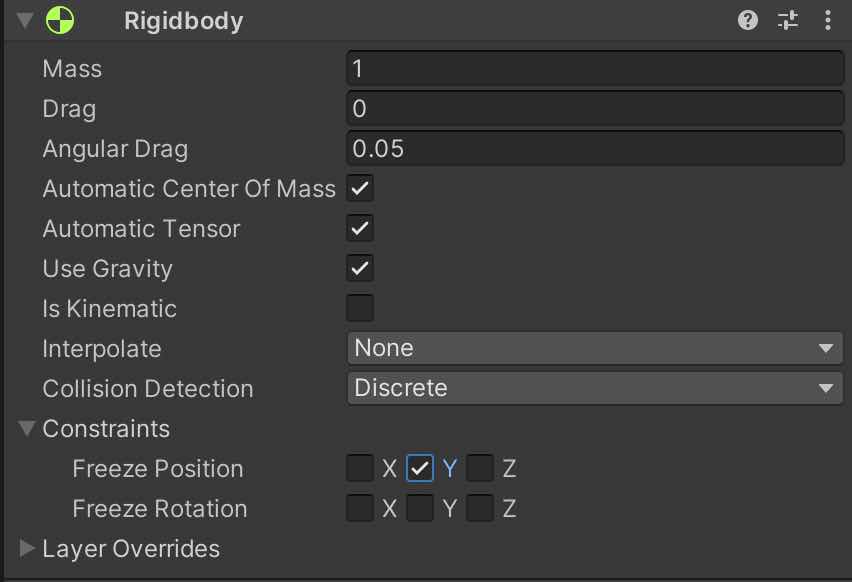Click the Mass value field
Screen dimensions: 852x582
[595, 68]
